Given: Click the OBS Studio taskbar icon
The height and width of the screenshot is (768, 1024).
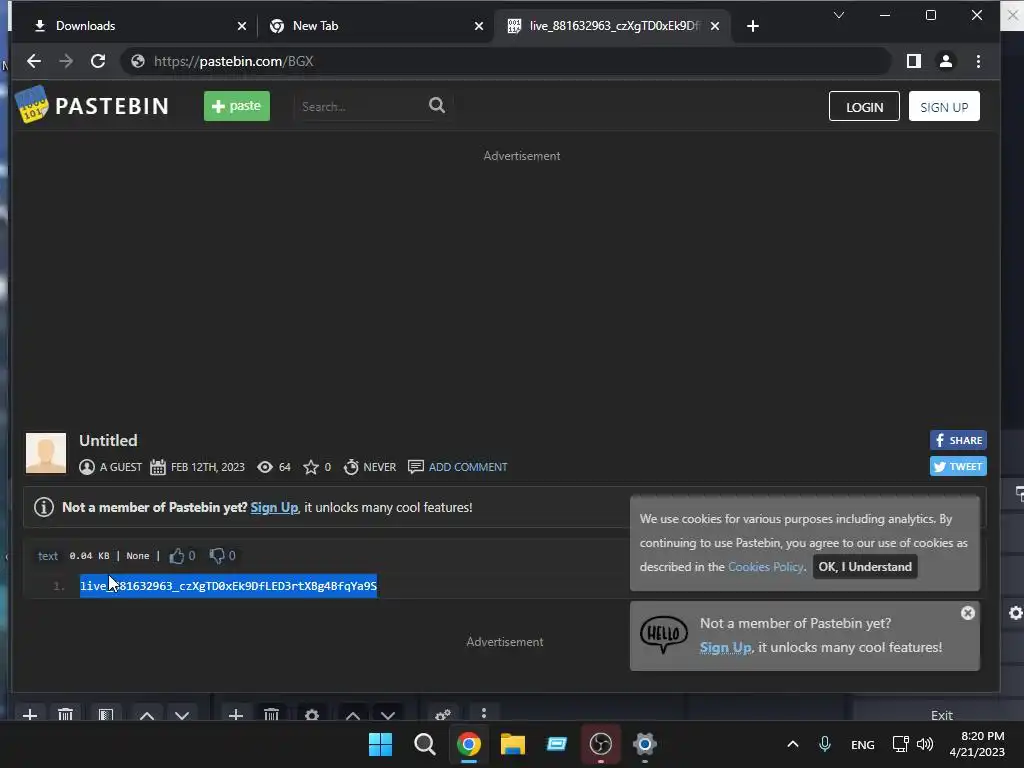Looking at the screenshot, I should (x=601, y=744).
